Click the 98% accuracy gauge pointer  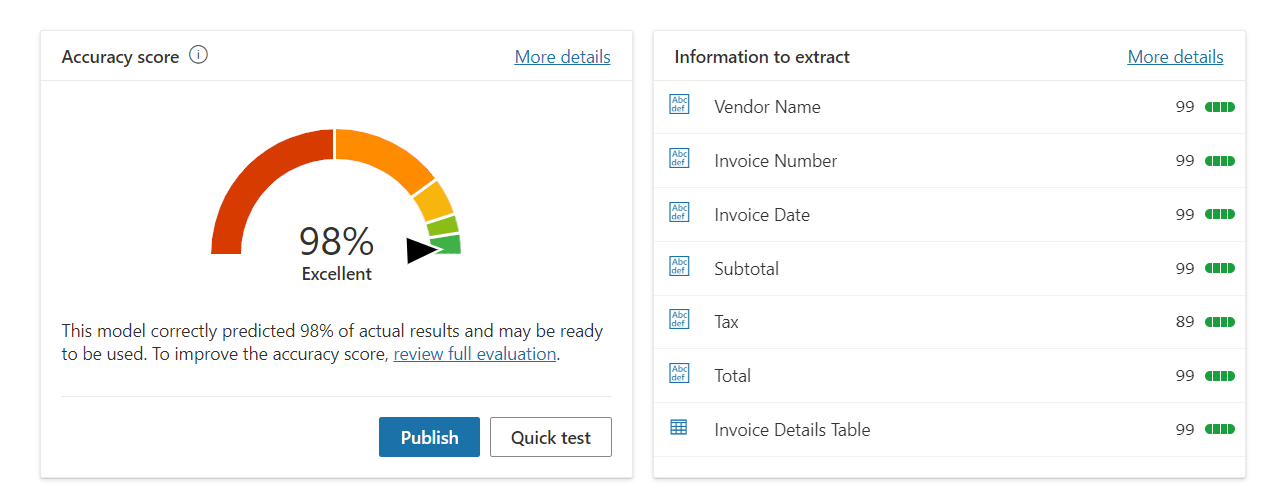(420, 250)
